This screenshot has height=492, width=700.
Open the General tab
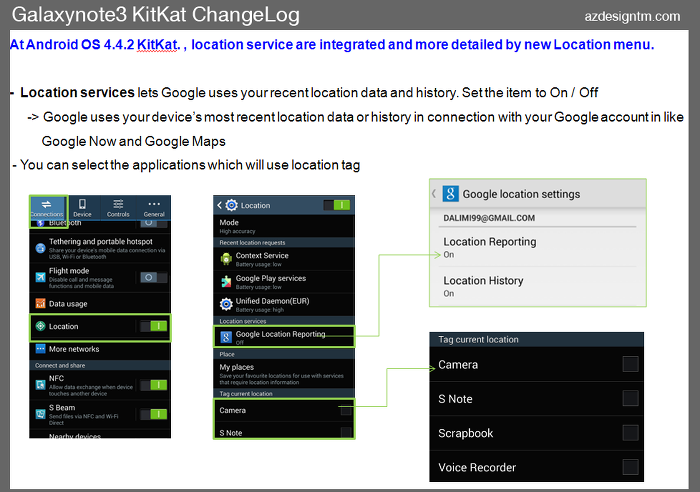click(x=154, y=208)
